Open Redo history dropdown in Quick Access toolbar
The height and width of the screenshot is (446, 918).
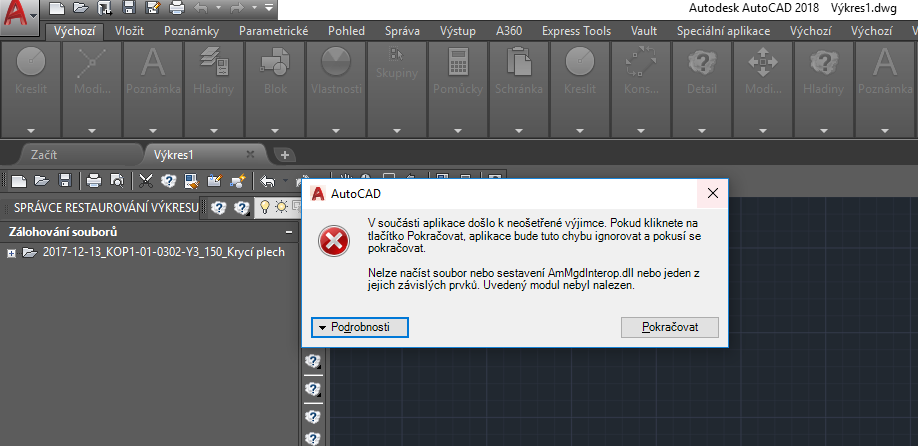256,8
